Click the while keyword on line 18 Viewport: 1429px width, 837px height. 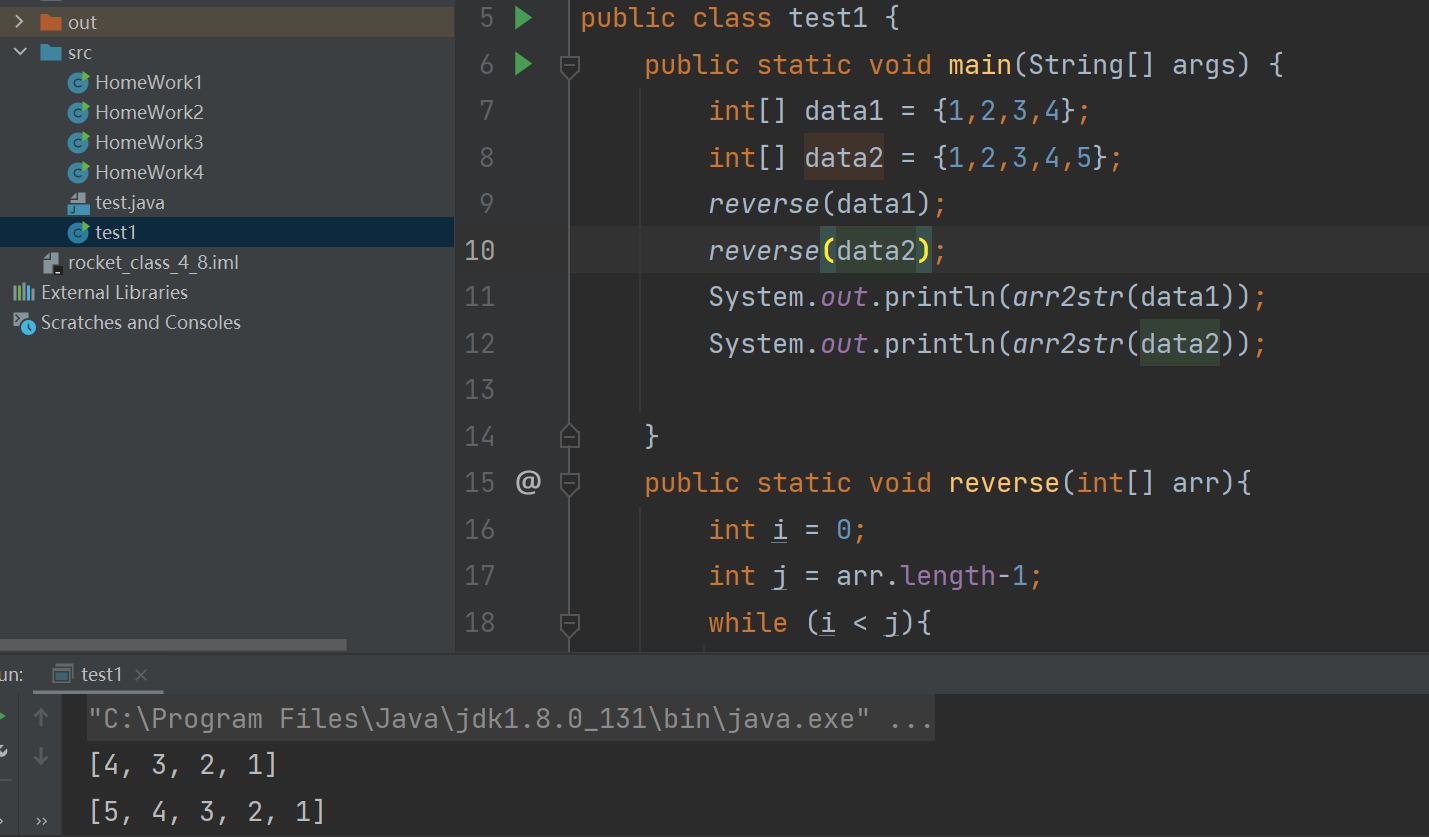748,623
